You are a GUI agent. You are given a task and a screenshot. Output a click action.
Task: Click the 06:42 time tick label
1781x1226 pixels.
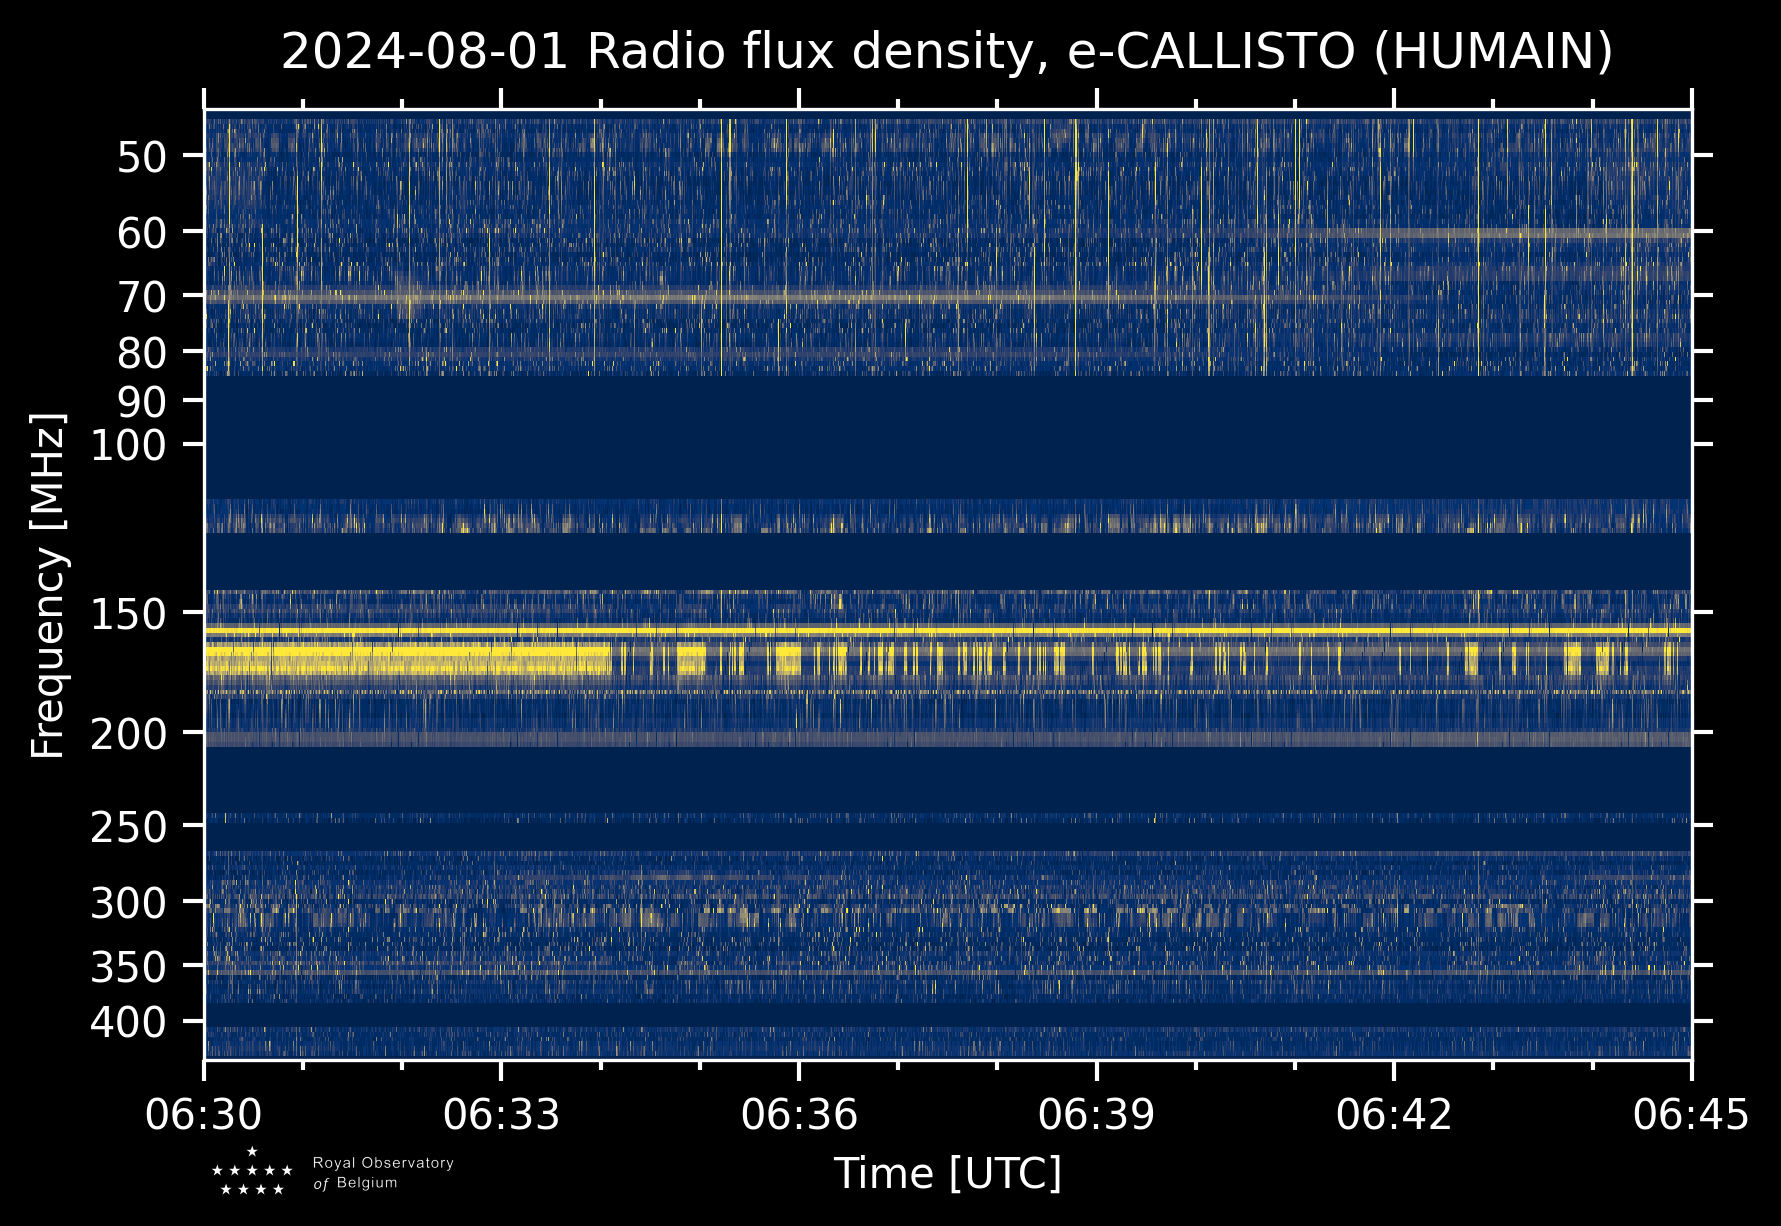(x=1394, y=1114)
